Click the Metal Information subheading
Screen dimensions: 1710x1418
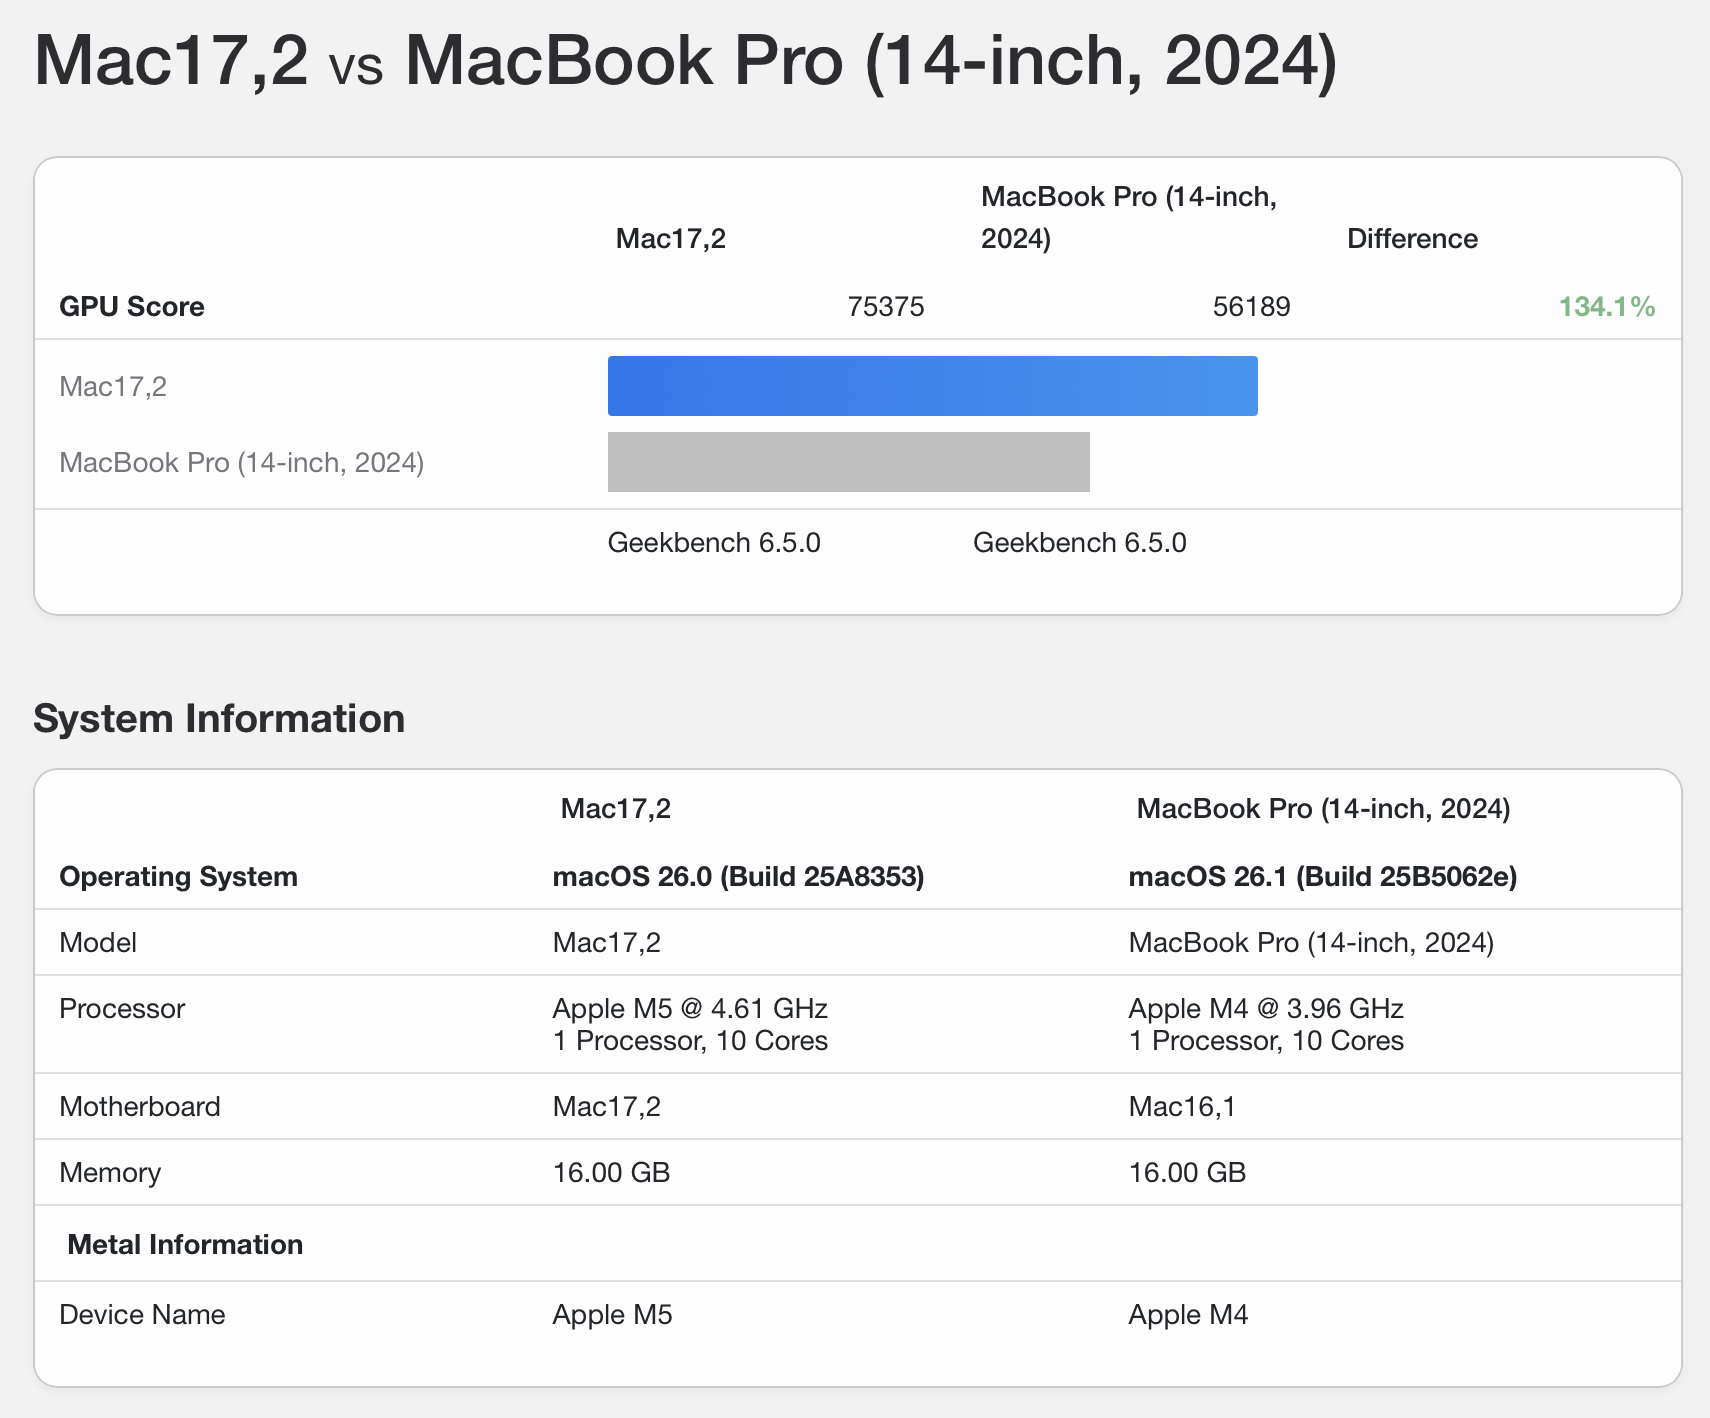pyautogui.click(x=185, y=1244)
